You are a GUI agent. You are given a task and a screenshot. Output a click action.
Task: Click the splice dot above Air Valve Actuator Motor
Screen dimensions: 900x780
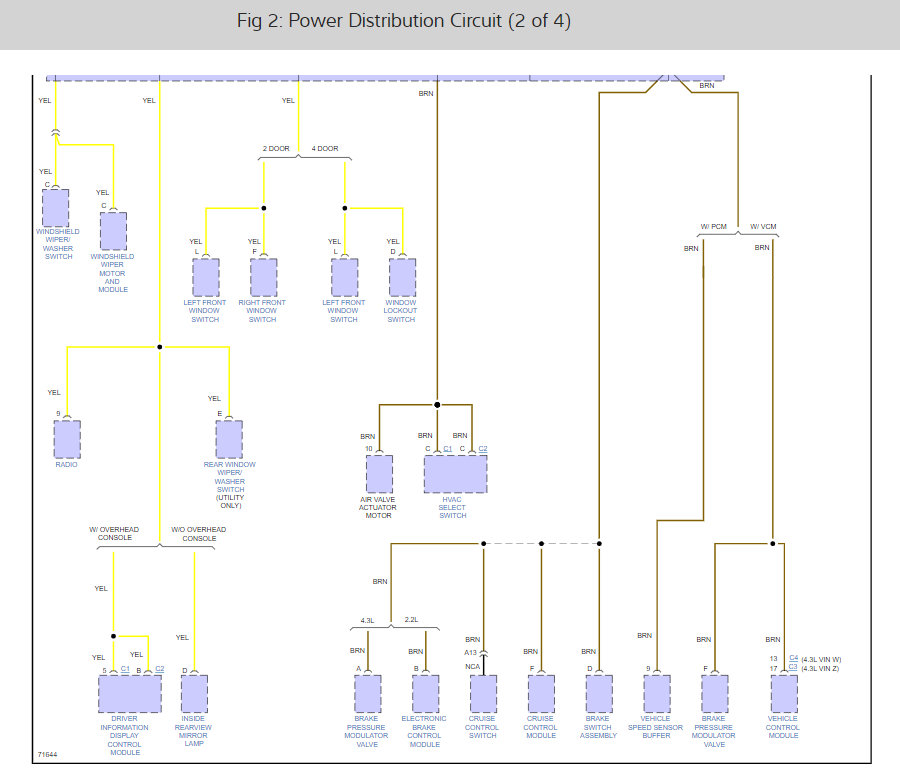point(437,405)
